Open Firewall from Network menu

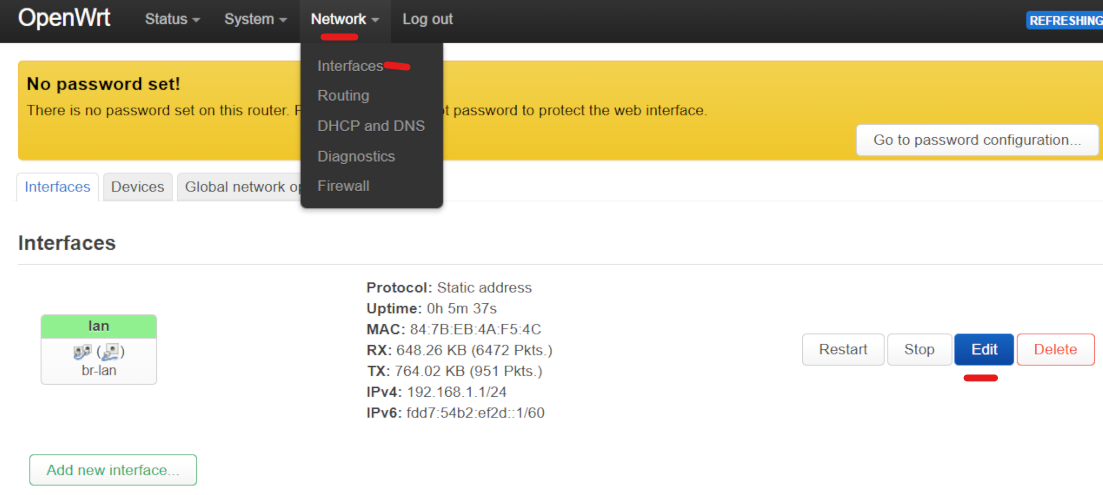click(x=343, y=186)
